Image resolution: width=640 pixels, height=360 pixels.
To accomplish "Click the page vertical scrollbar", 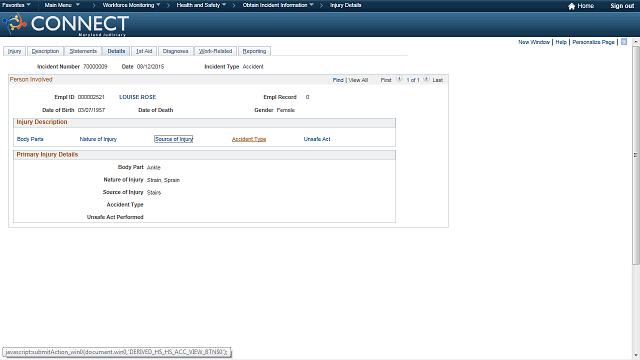I will 636,155.
